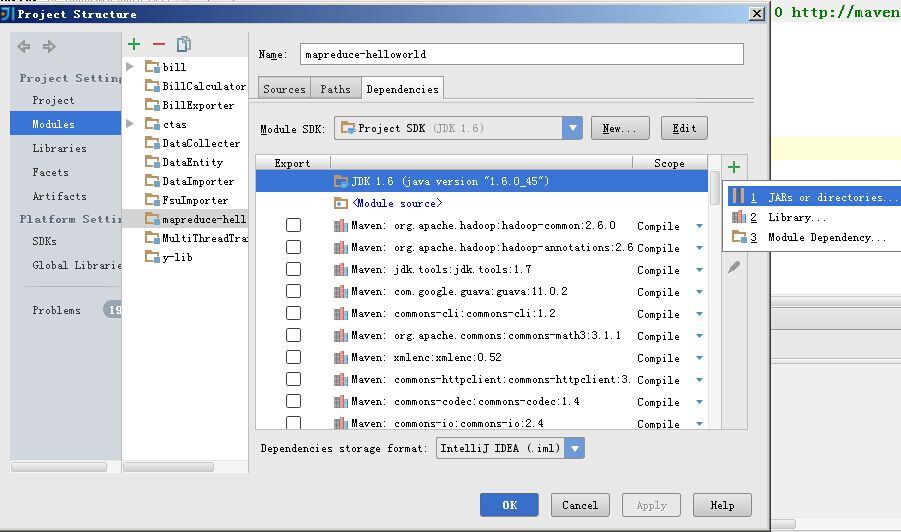Toggle export for xmlenc:0.52

pos(293,357)
